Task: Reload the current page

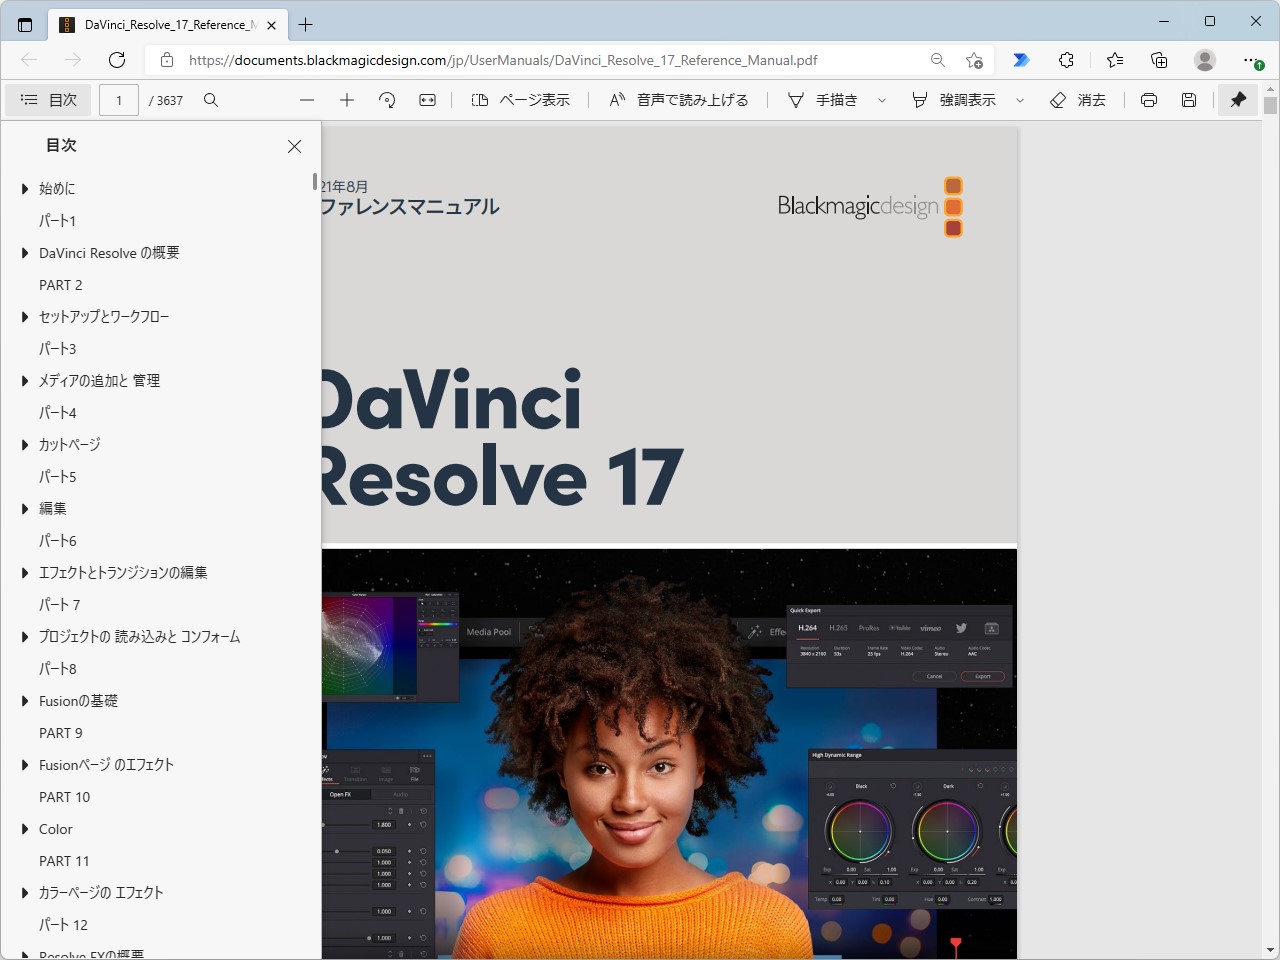Action: [117, 60]
